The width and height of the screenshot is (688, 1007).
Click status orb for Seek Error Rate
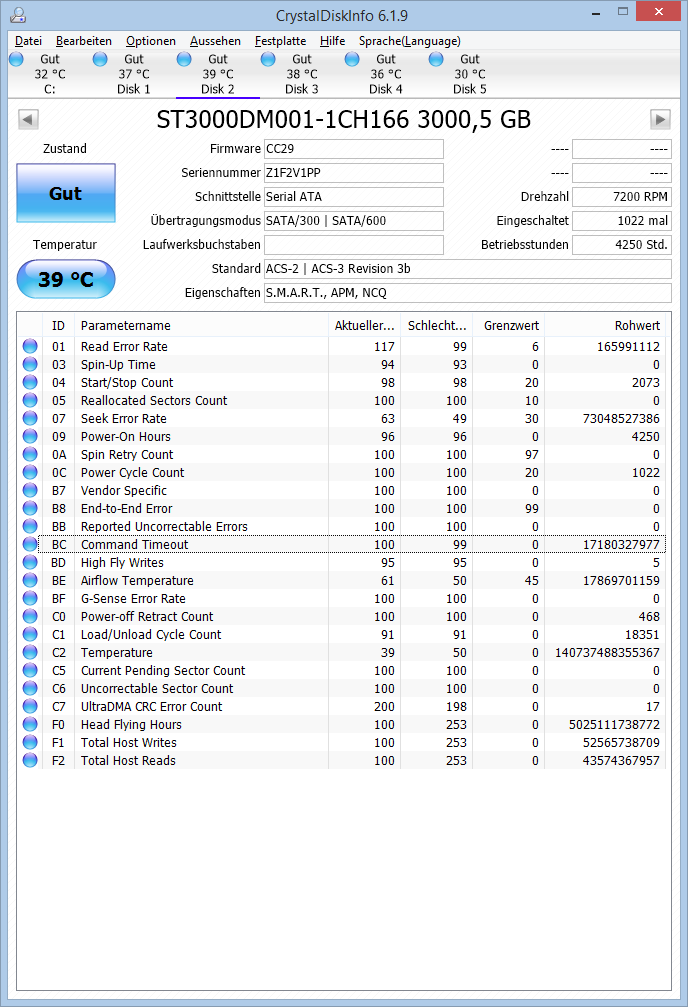coord(30,418)
